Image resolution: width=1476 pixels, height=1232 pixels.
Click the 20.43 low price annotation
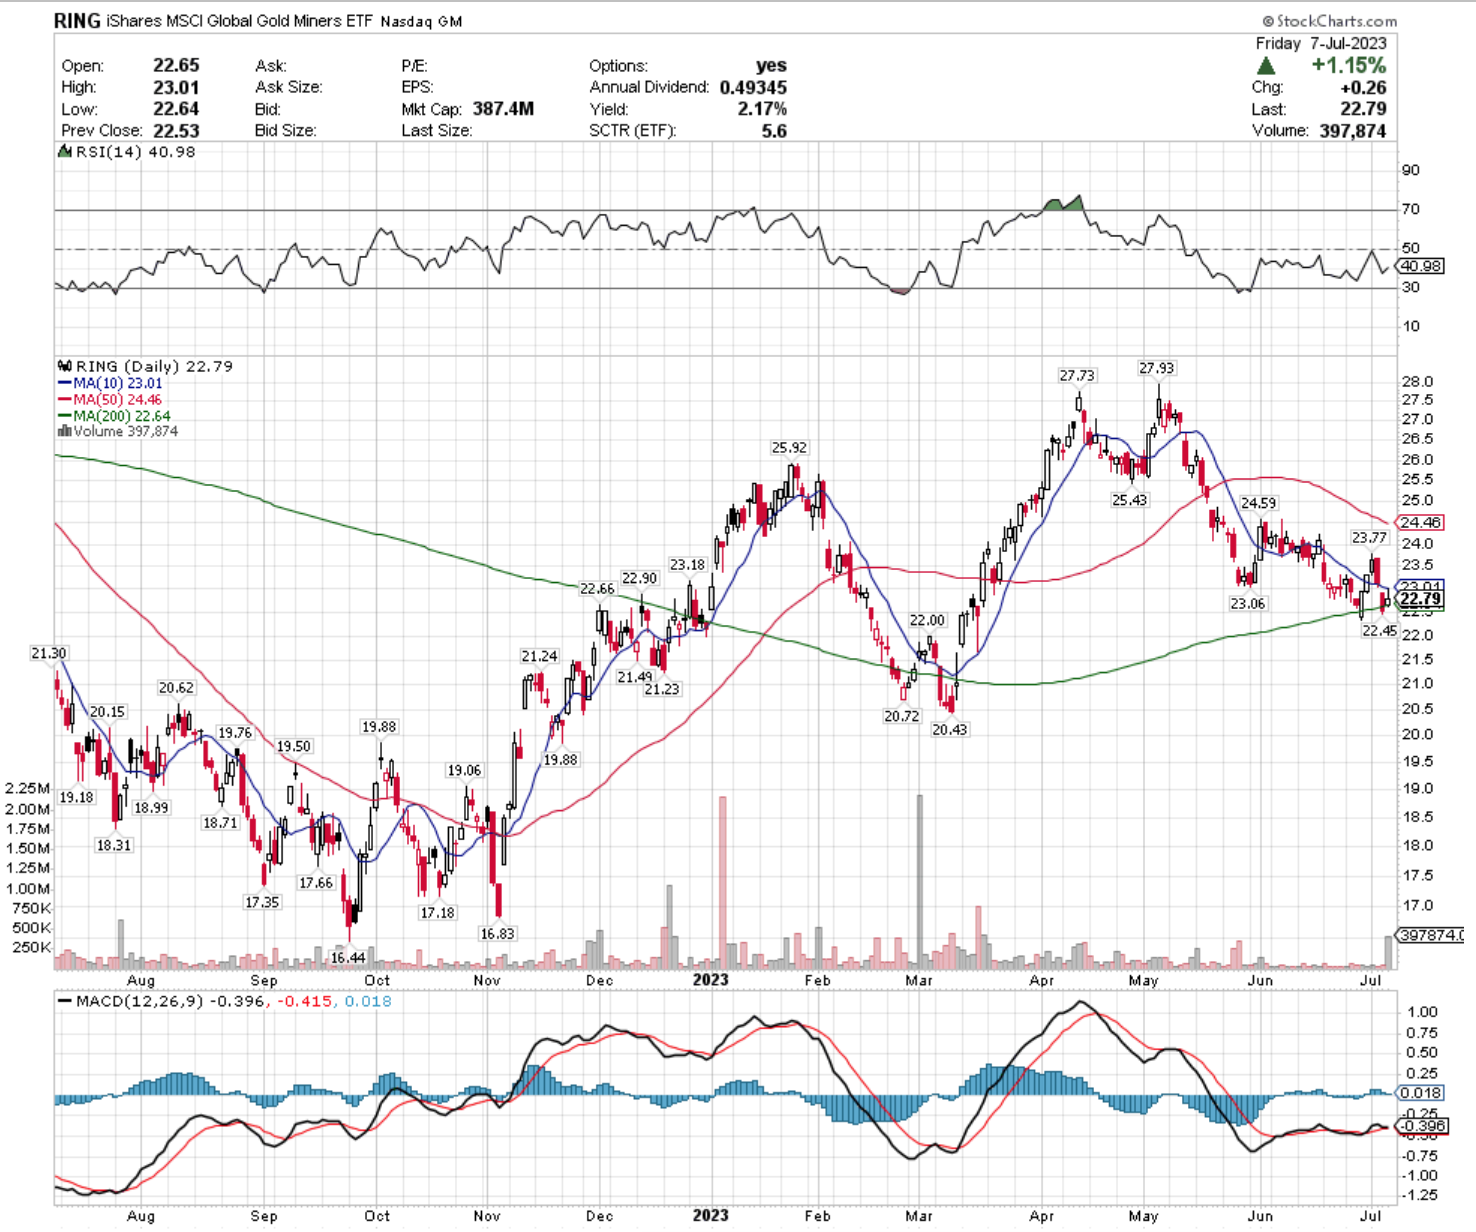(949, 729)
